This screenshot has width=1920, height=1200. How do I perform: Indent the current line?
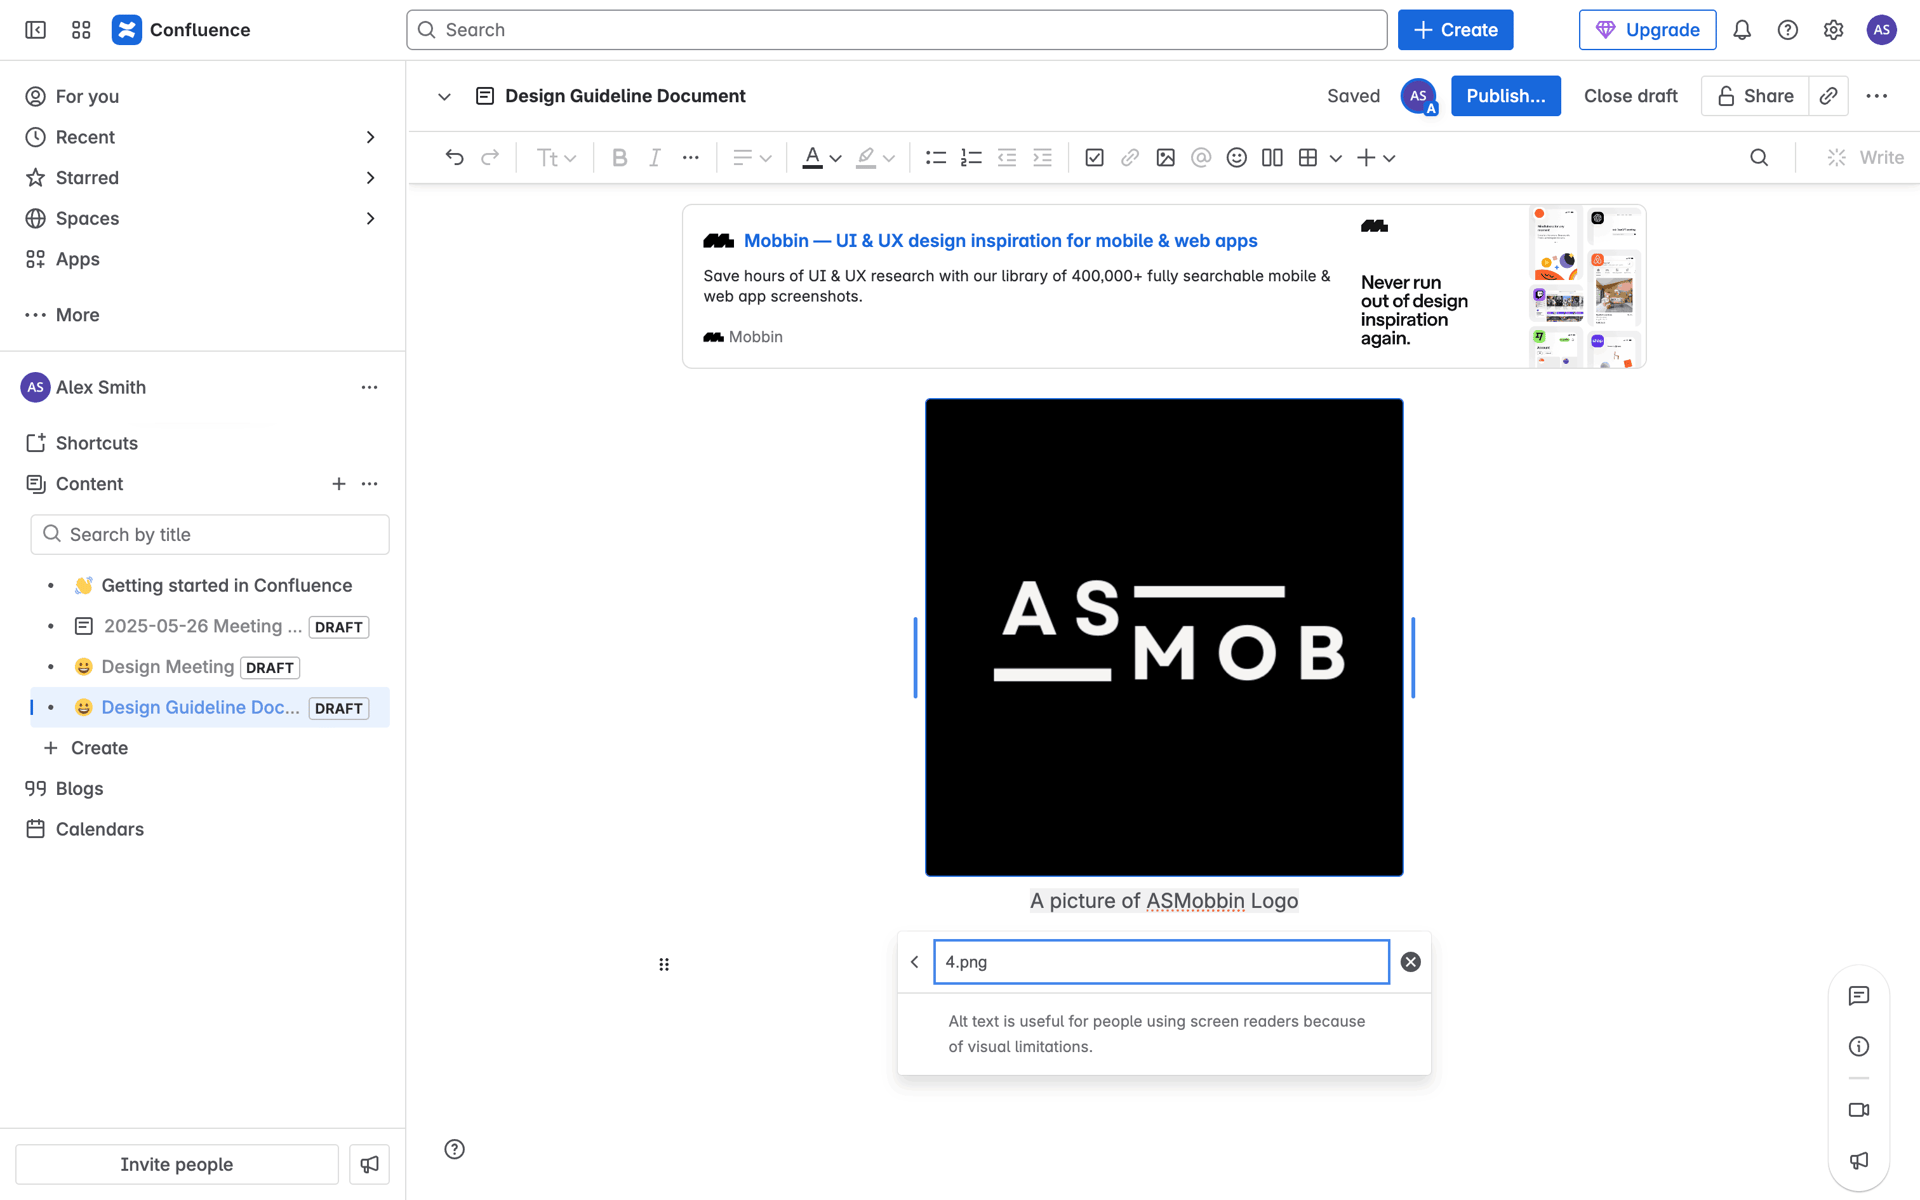pyautogui.click(x=1042, y=157)
